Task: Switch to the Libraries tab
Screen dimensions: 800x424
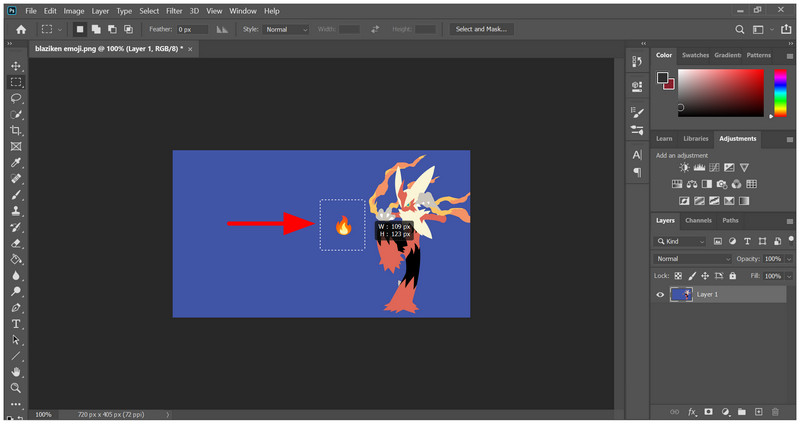Action: pyautogui.click(x=696, y=138)
